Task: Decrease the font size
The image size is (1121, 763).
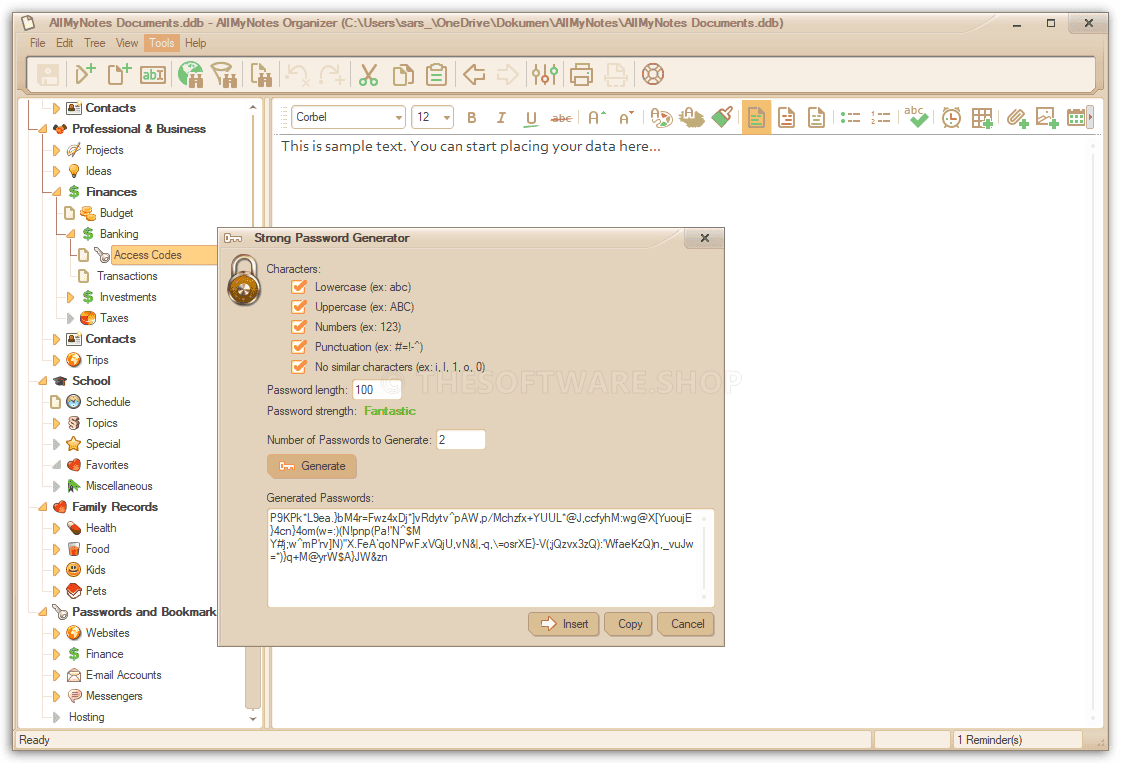Action: 626,118
